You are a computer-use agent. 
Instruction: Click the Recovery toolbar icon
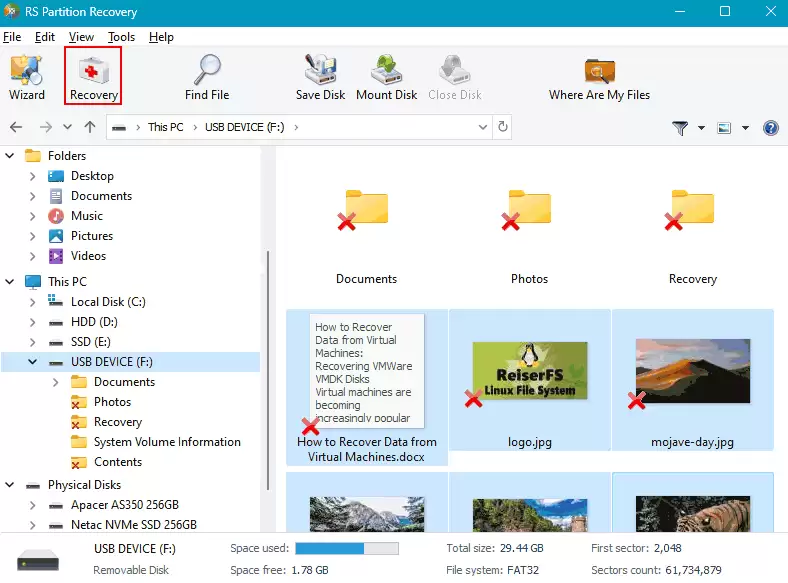click(x=93, y=77)
